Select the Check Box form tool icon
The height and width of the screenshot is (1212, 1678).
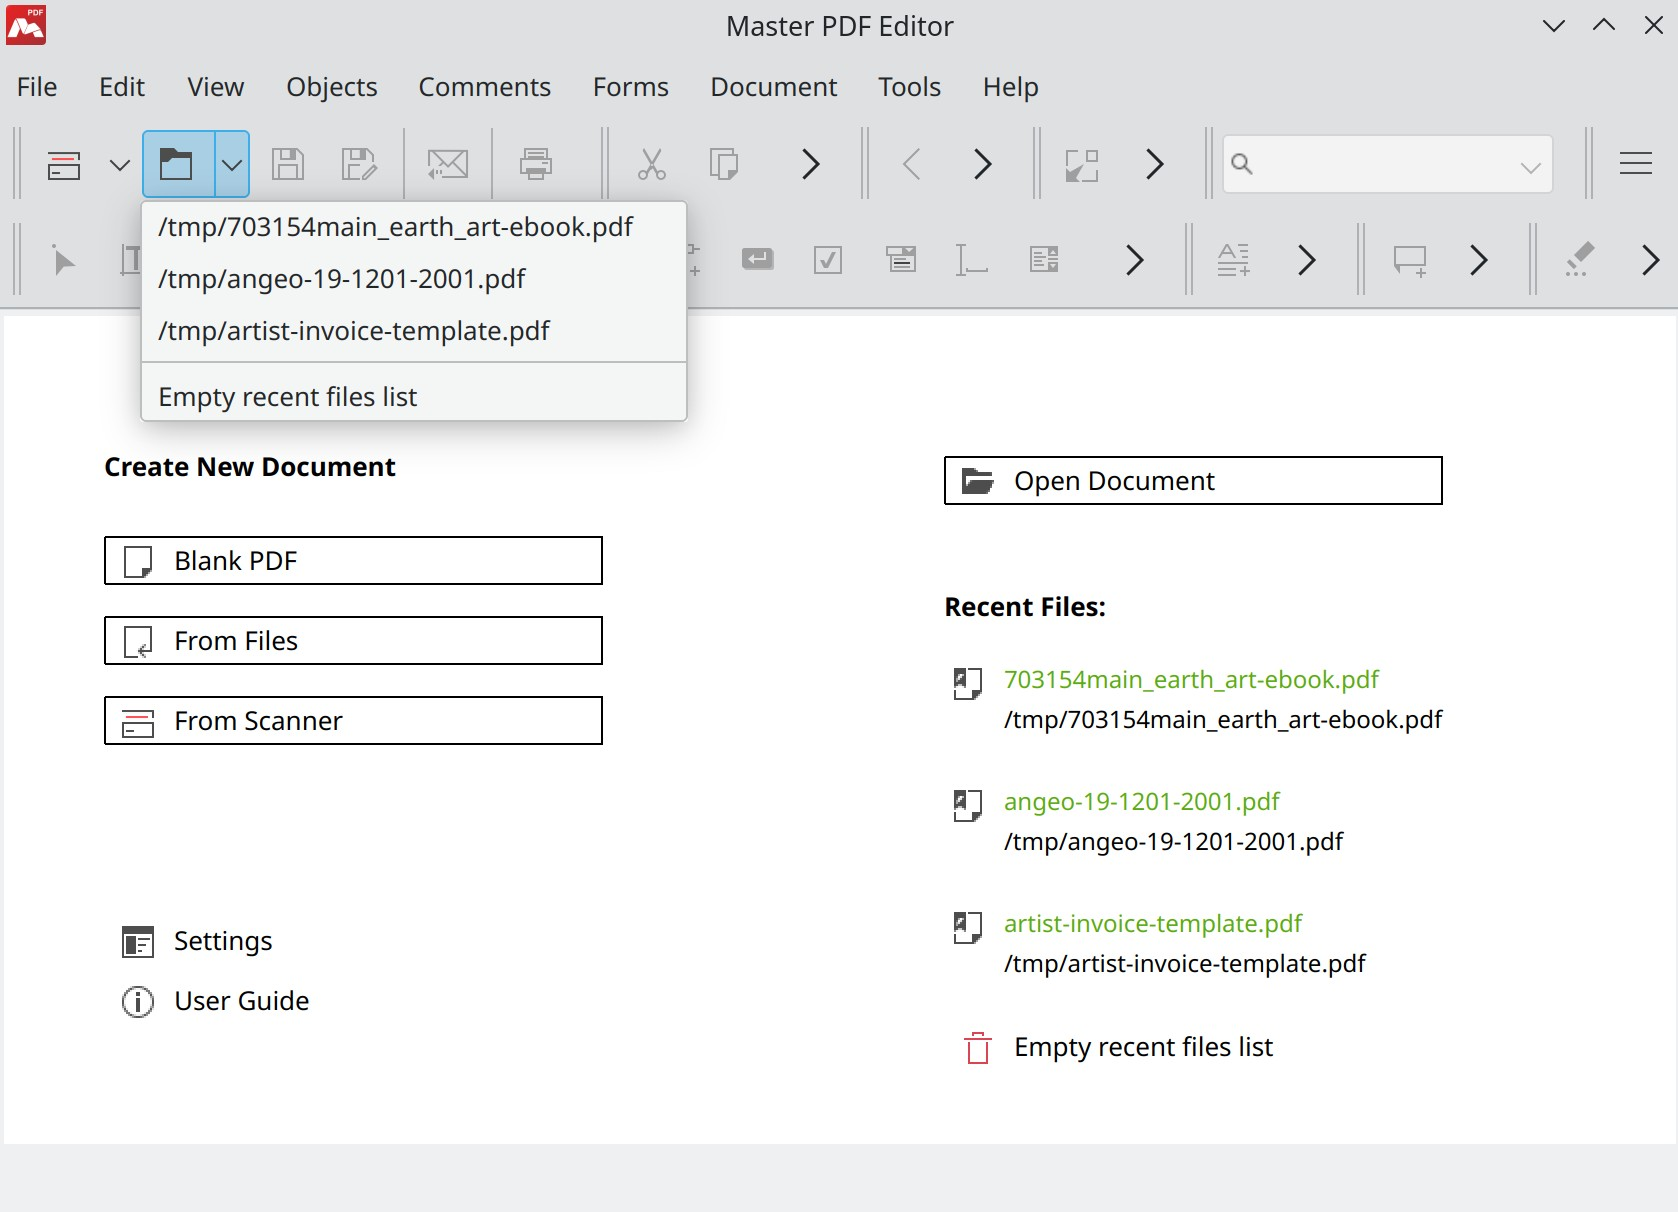pos(828,260)
